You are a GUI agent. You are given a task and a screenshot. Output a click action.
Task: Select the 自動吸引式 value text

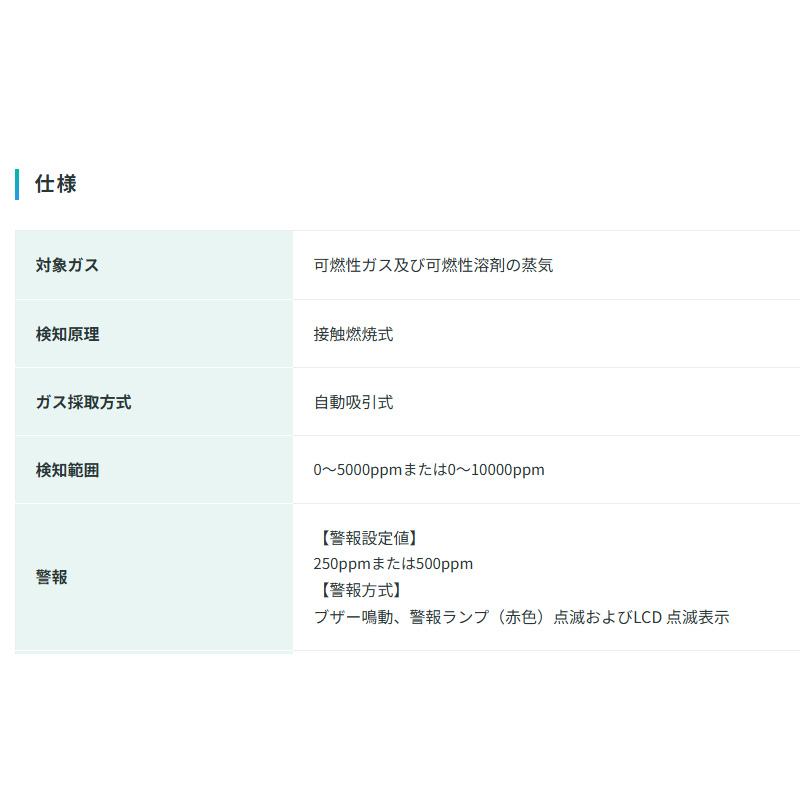click(353, 402)
